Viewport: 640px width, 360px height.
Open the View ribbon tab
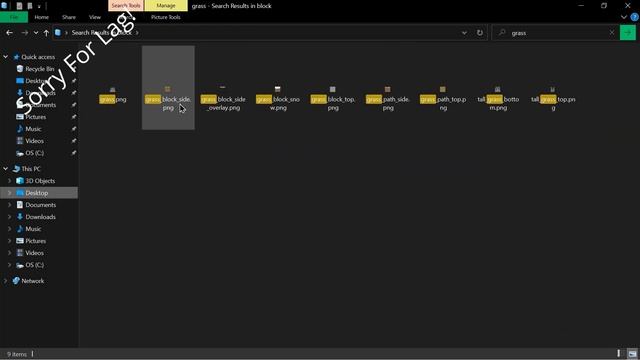point(95,17)
